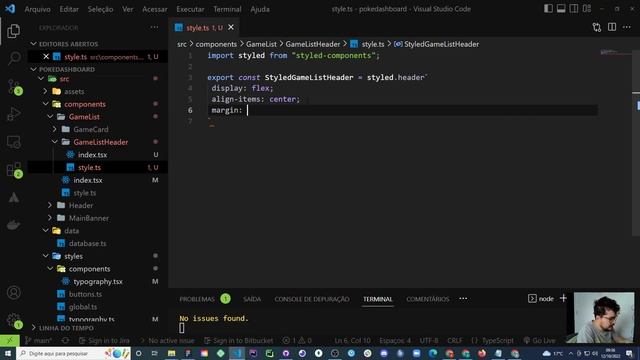This screenshot has height=360, width=640.
Task: Collapse the GameList folder
Action: pyautogui.click(x=50, y=117)
